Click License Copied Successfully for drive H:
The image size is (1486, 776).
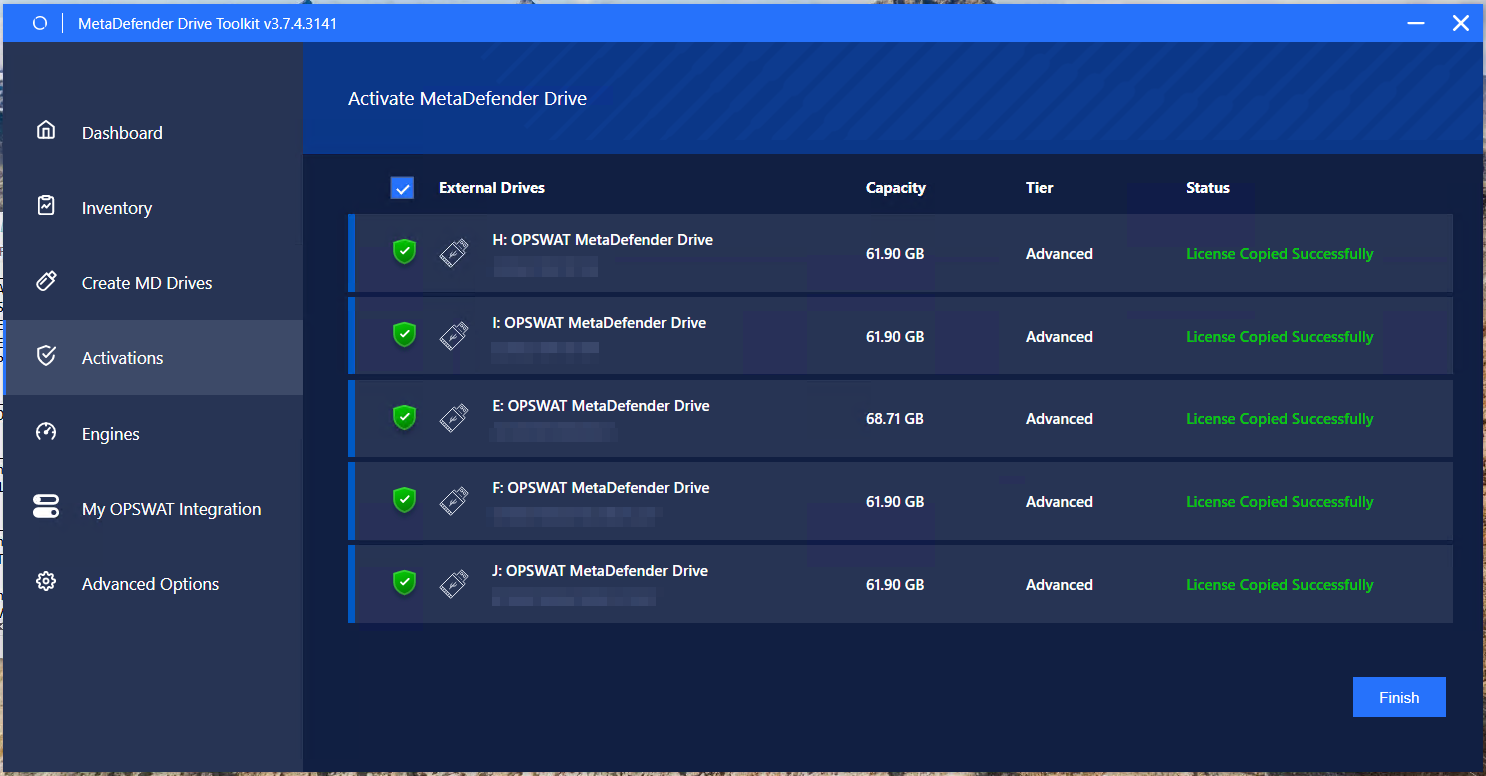[1280, 254]
